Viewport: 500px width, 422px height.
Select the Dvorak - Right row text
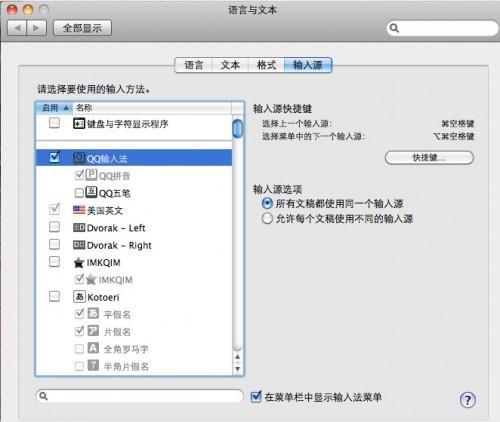pos(119,246)
